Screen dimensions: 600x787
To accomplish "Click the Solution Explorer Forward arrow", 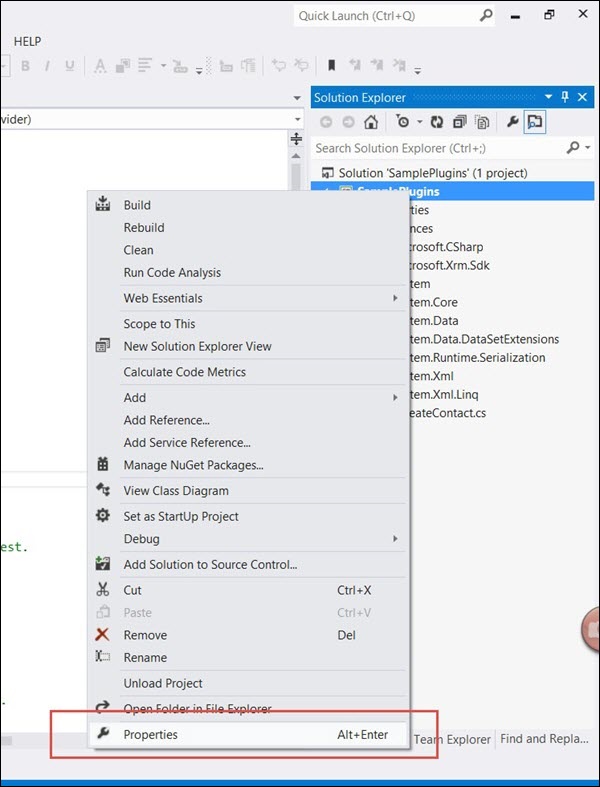I will click(x=348, y=122).
